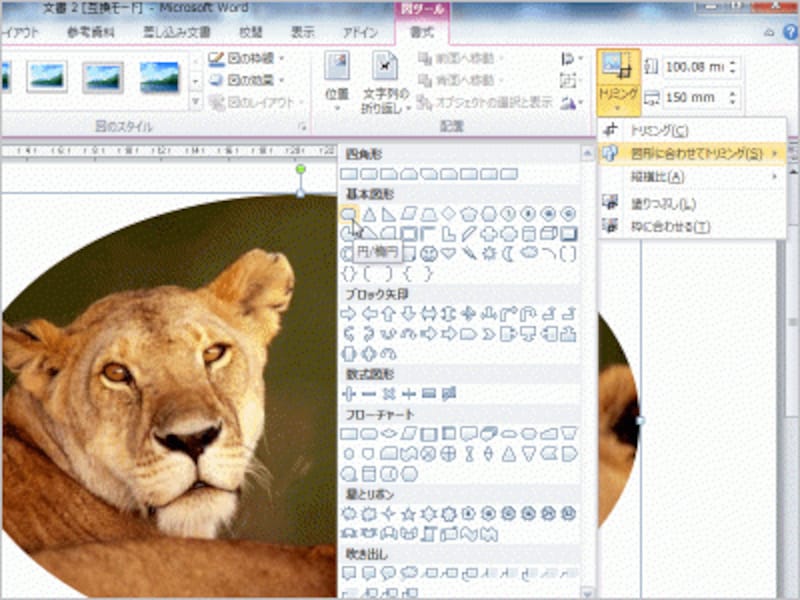This screenshot has width=800, height=600.
Task: Choose the Left Arrow block arrow
Action: point(369,314)
